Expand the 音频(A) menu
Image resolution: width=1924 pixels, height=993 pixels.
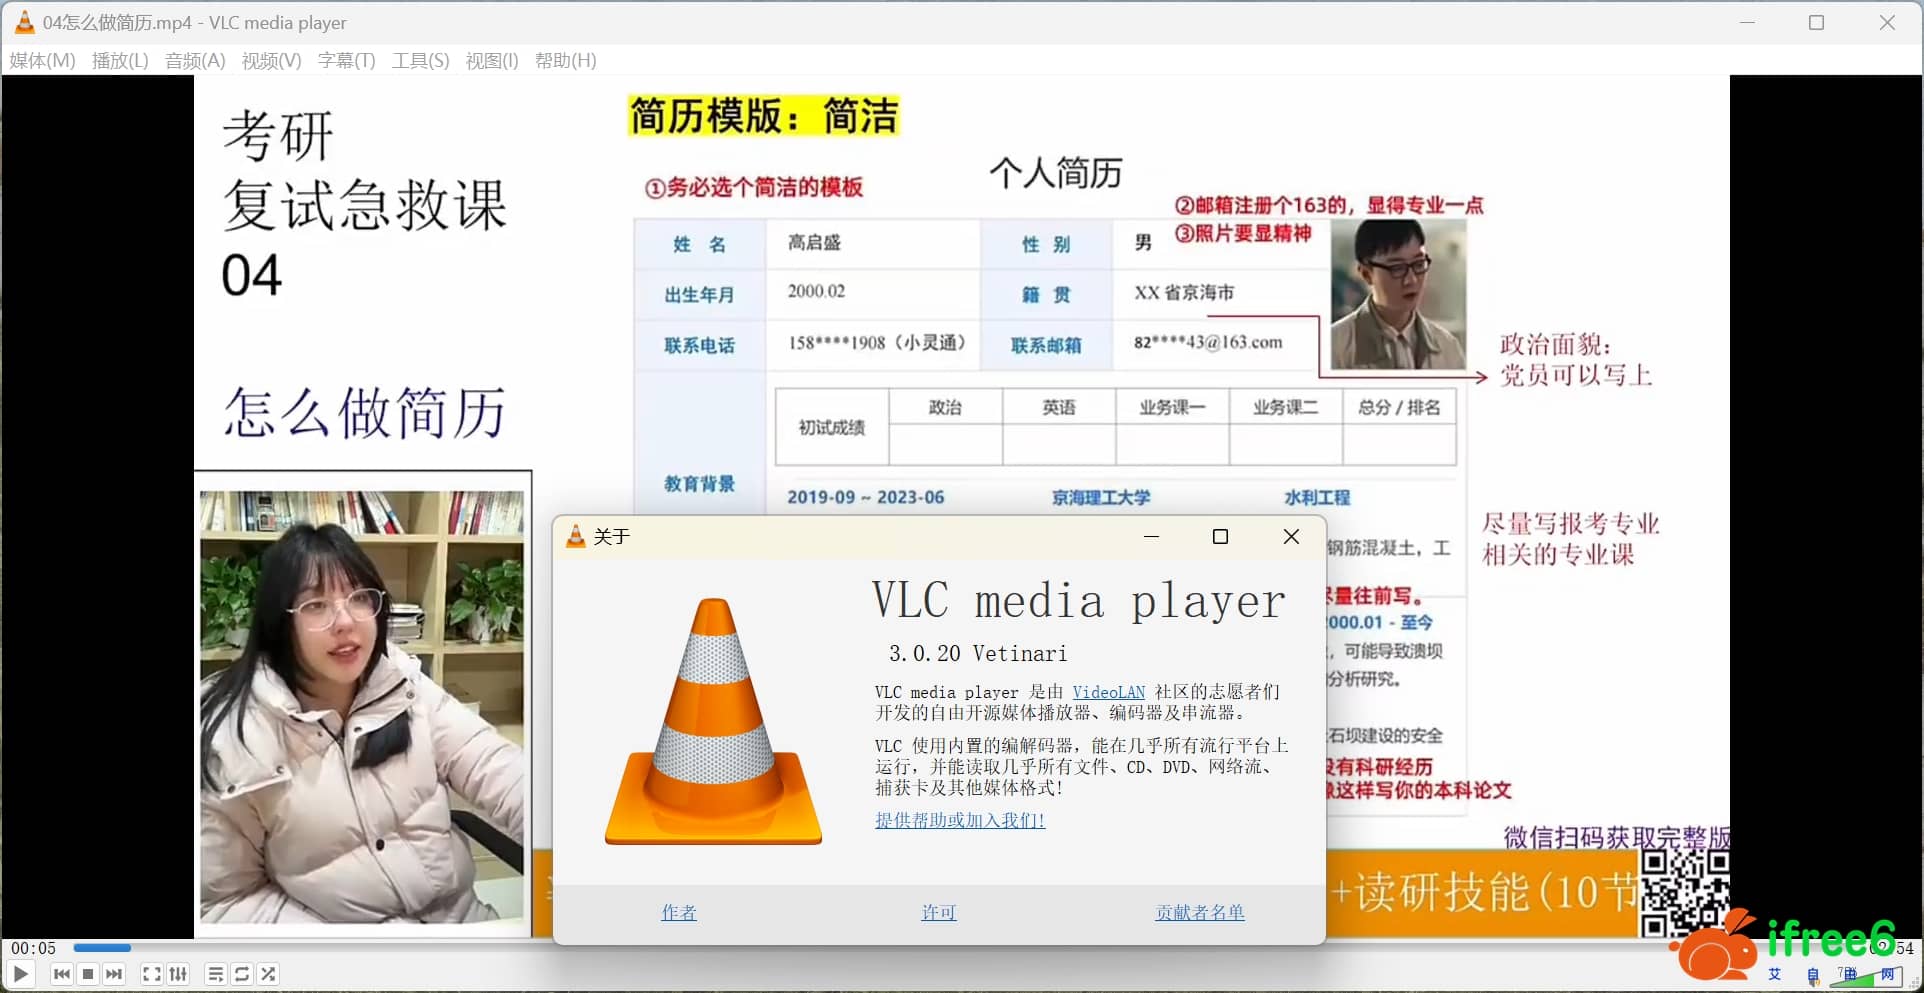click(x=195, y=61)
